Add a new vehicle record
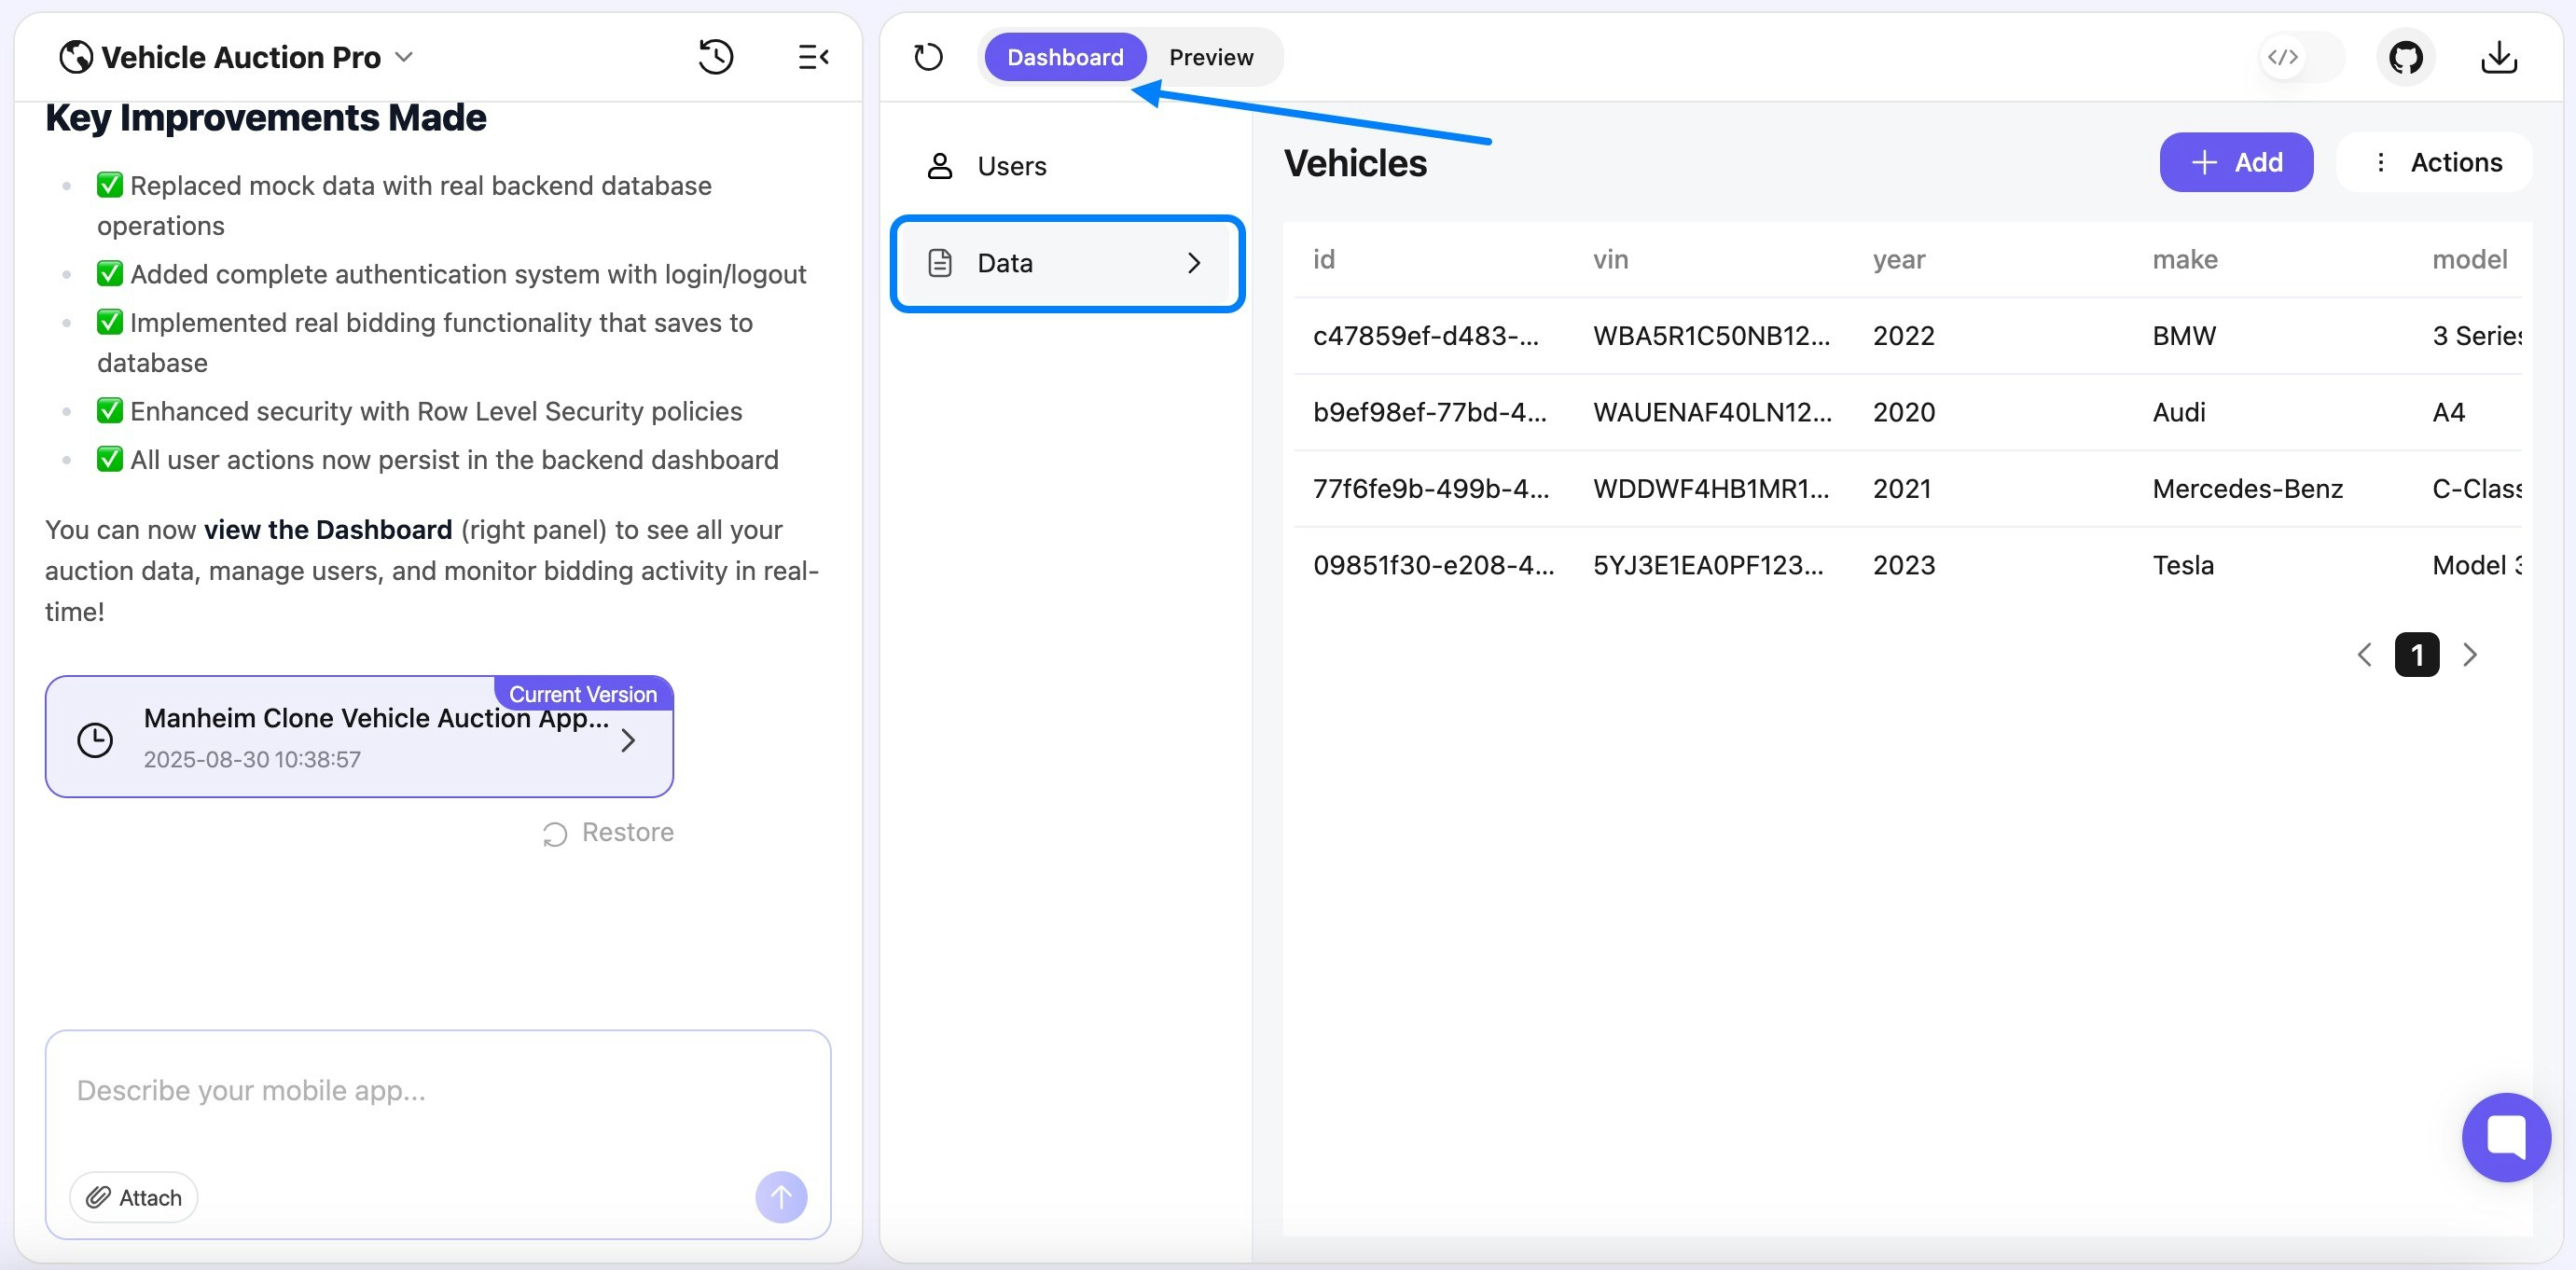This screenshot has width=2576, height=1270. point(2237,162)
